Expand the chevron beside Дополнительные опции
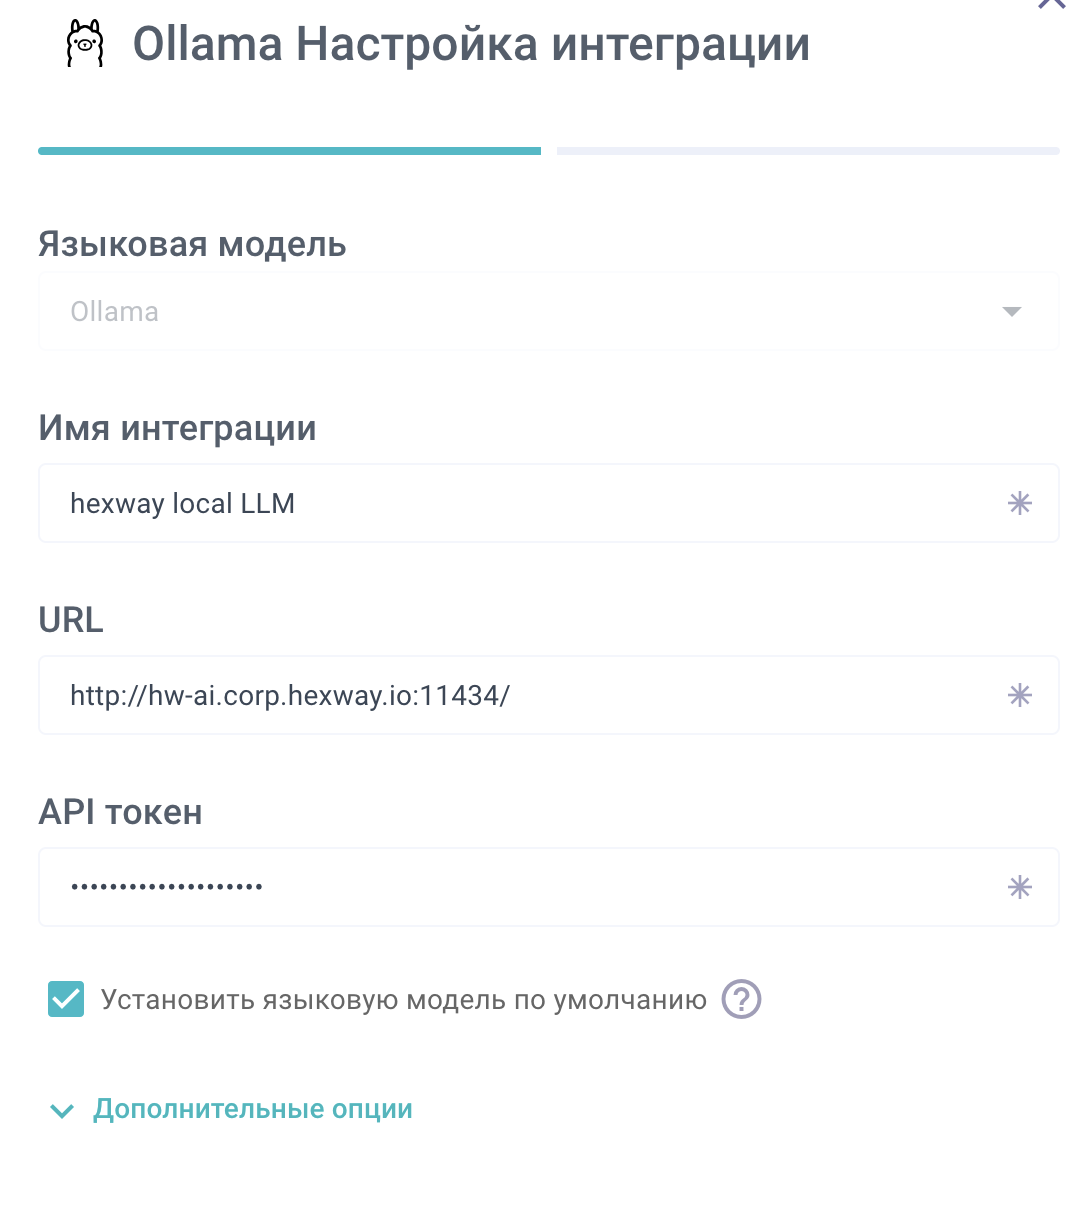This screenshot has width=1092, height=1218. (62, 1111)
